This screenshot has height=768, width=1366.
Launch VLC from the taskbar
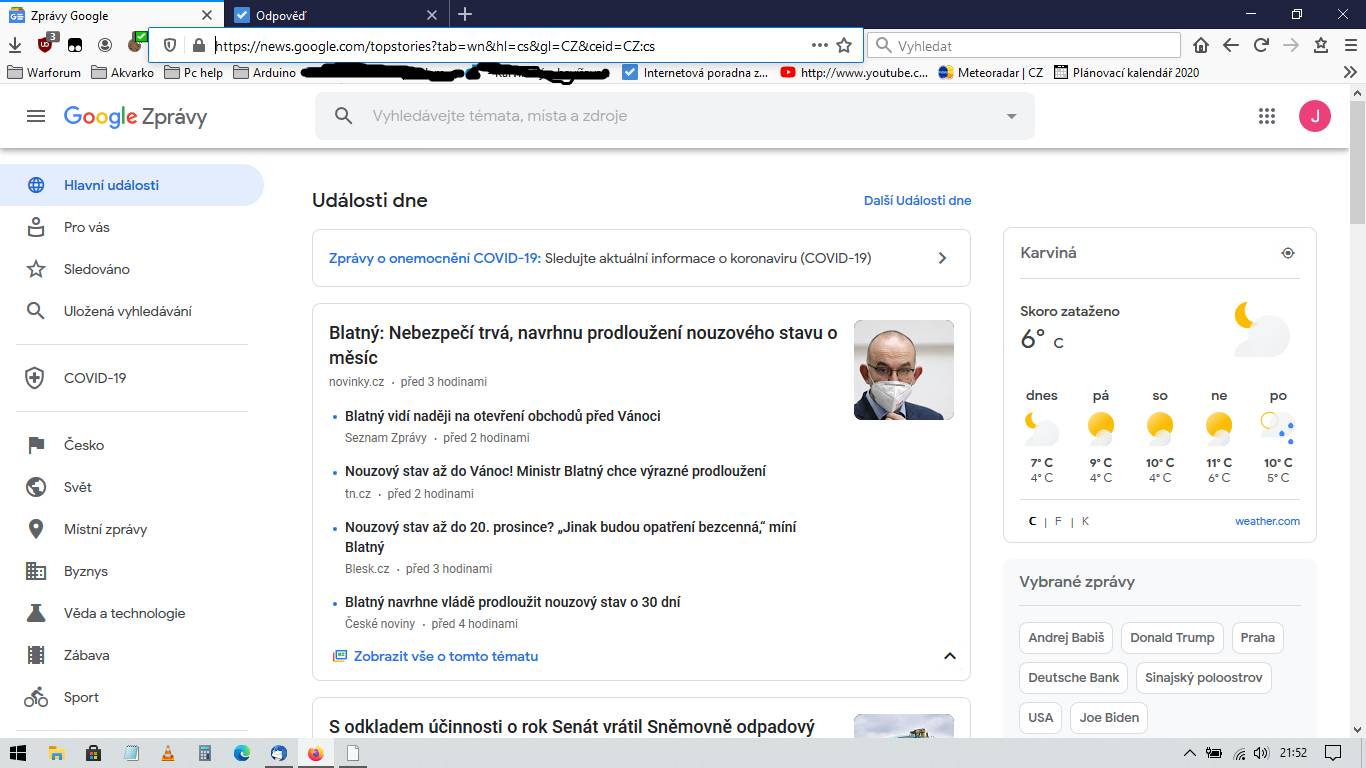click(168, 753)
